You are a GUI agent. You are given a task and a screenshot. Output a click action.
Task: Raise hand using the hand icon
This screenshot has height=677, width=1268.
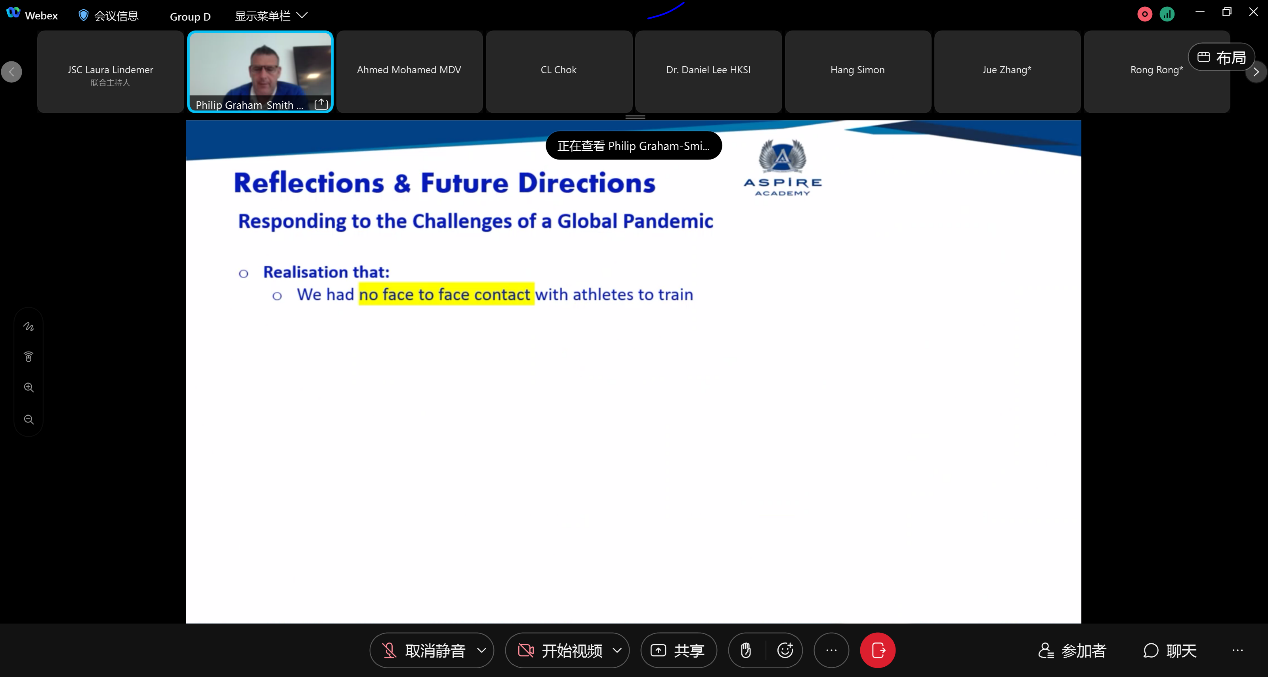click(745, 651)
